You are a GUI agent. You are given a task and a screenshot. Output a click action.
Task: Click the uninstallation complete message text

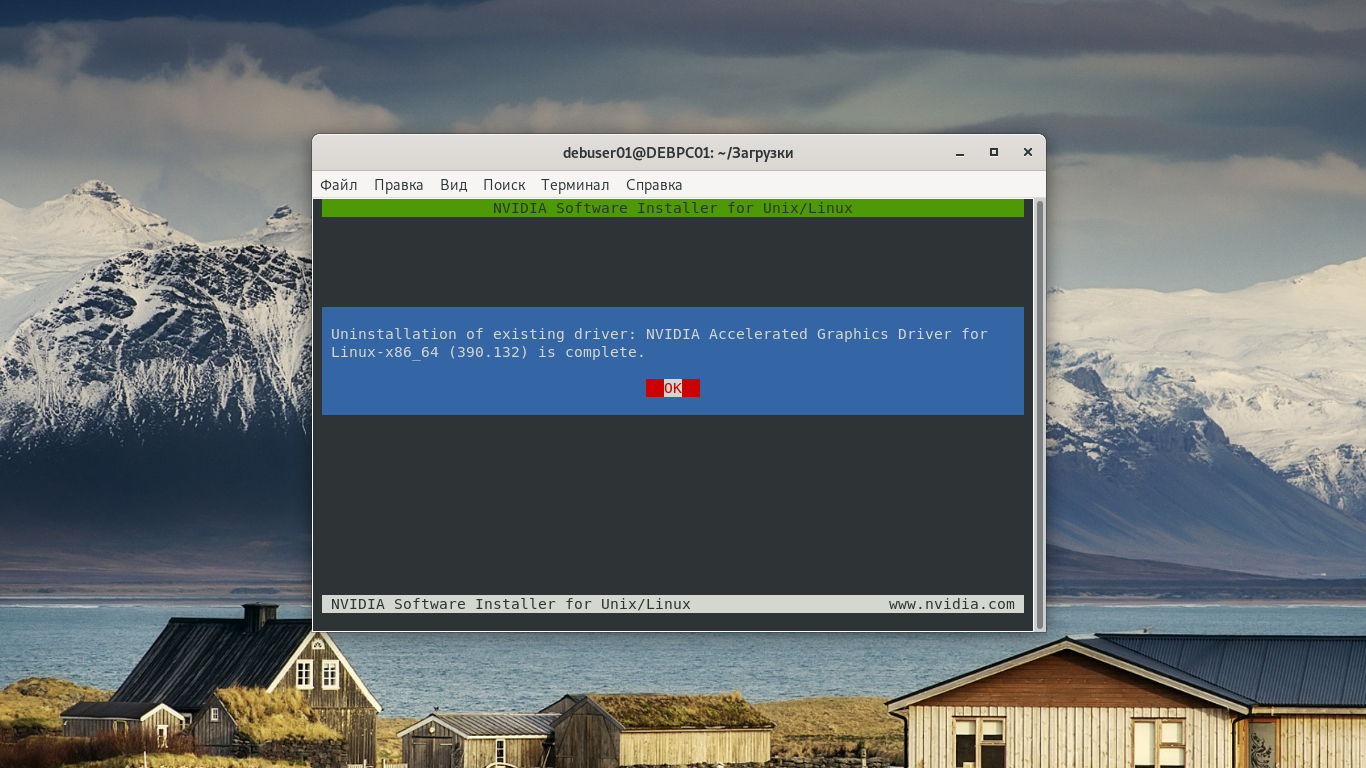tap(659, 343)
